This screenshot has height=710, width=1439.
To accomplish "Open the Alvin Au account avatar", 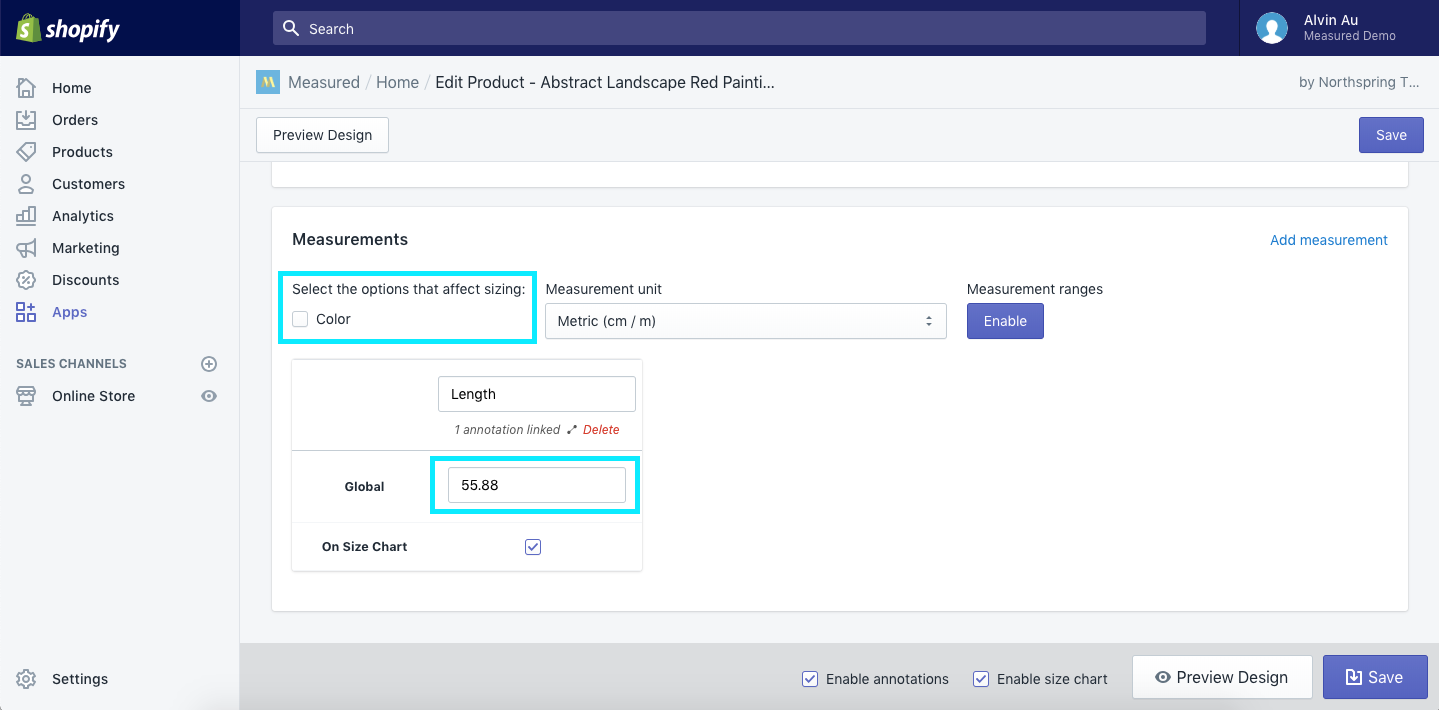I will pos(1272,28).
